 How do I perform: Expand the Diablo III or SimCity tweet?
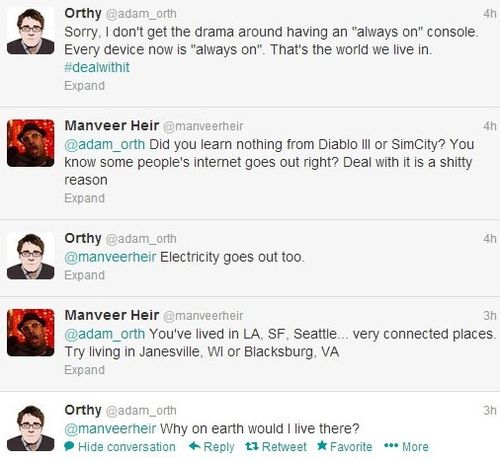pos(84,198)
